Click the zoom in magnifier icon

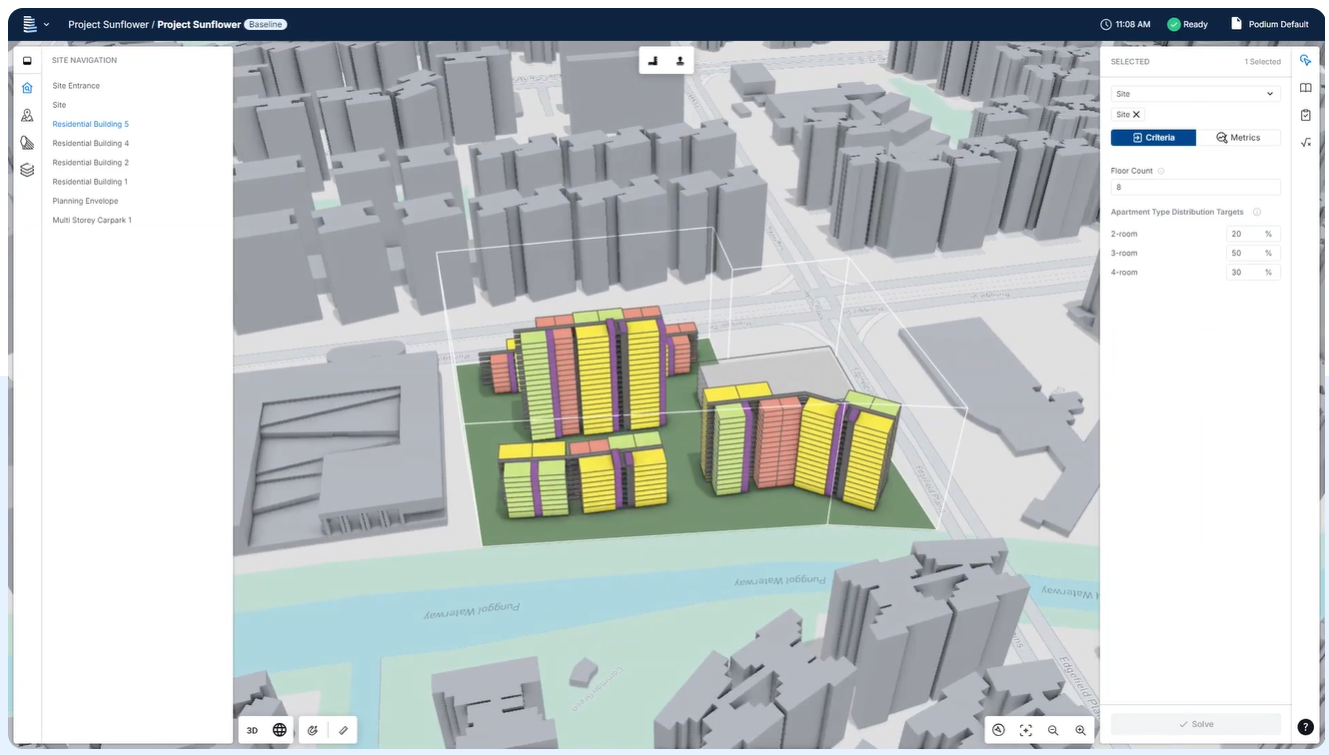click(1080, 730)
